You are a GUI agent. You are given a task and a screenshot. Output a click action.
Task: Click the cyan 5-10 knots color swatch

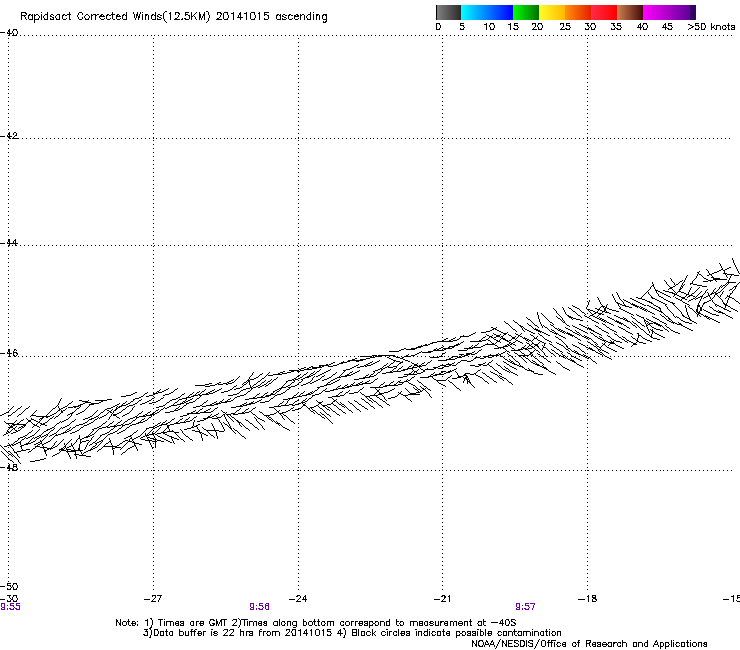click(x=474, y=12)
